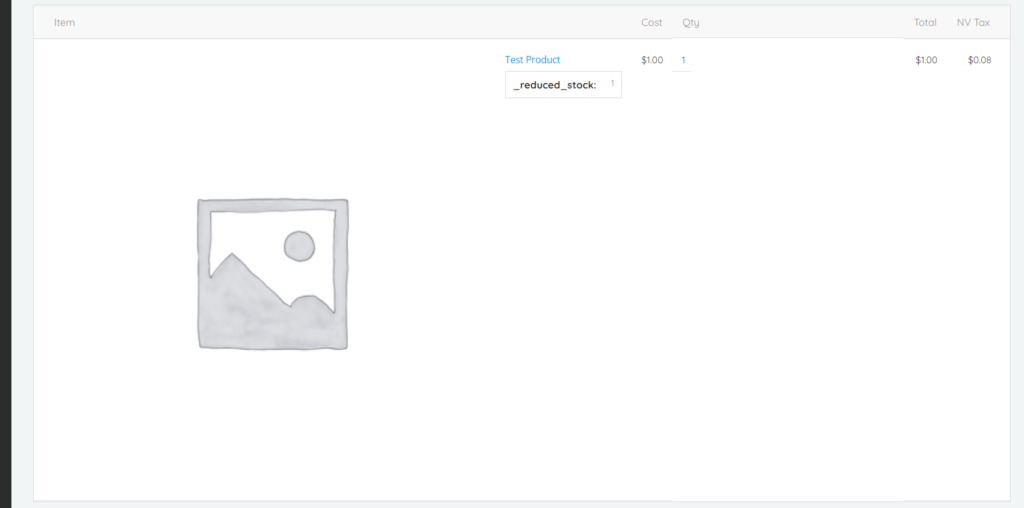Select the NV Tax column header
Viewport: 1024px width, 508px height.
973,22
